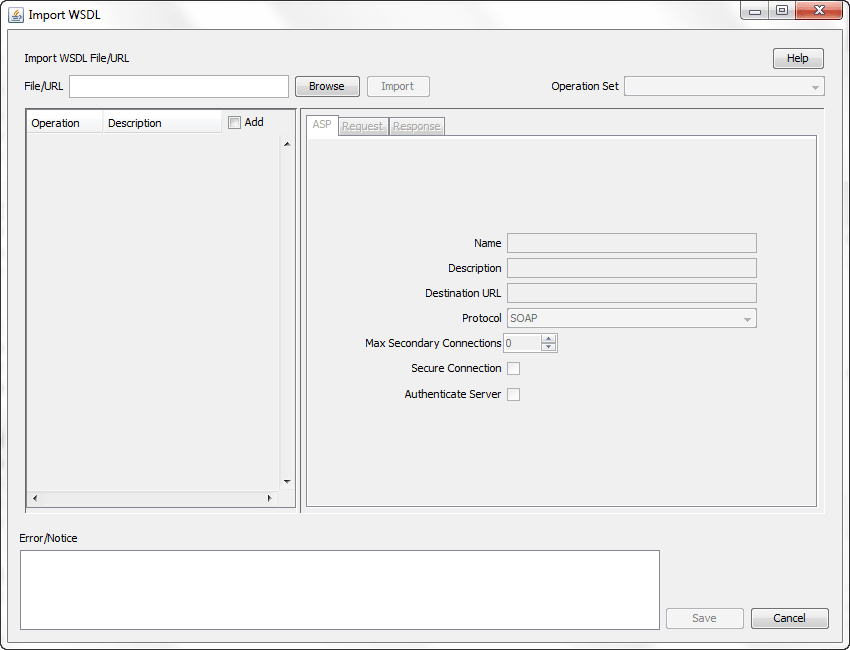This screenshot has height=650, width=850.
Task: Enable the Secure Connection checkbox
Action: click(x=513, y=369)
